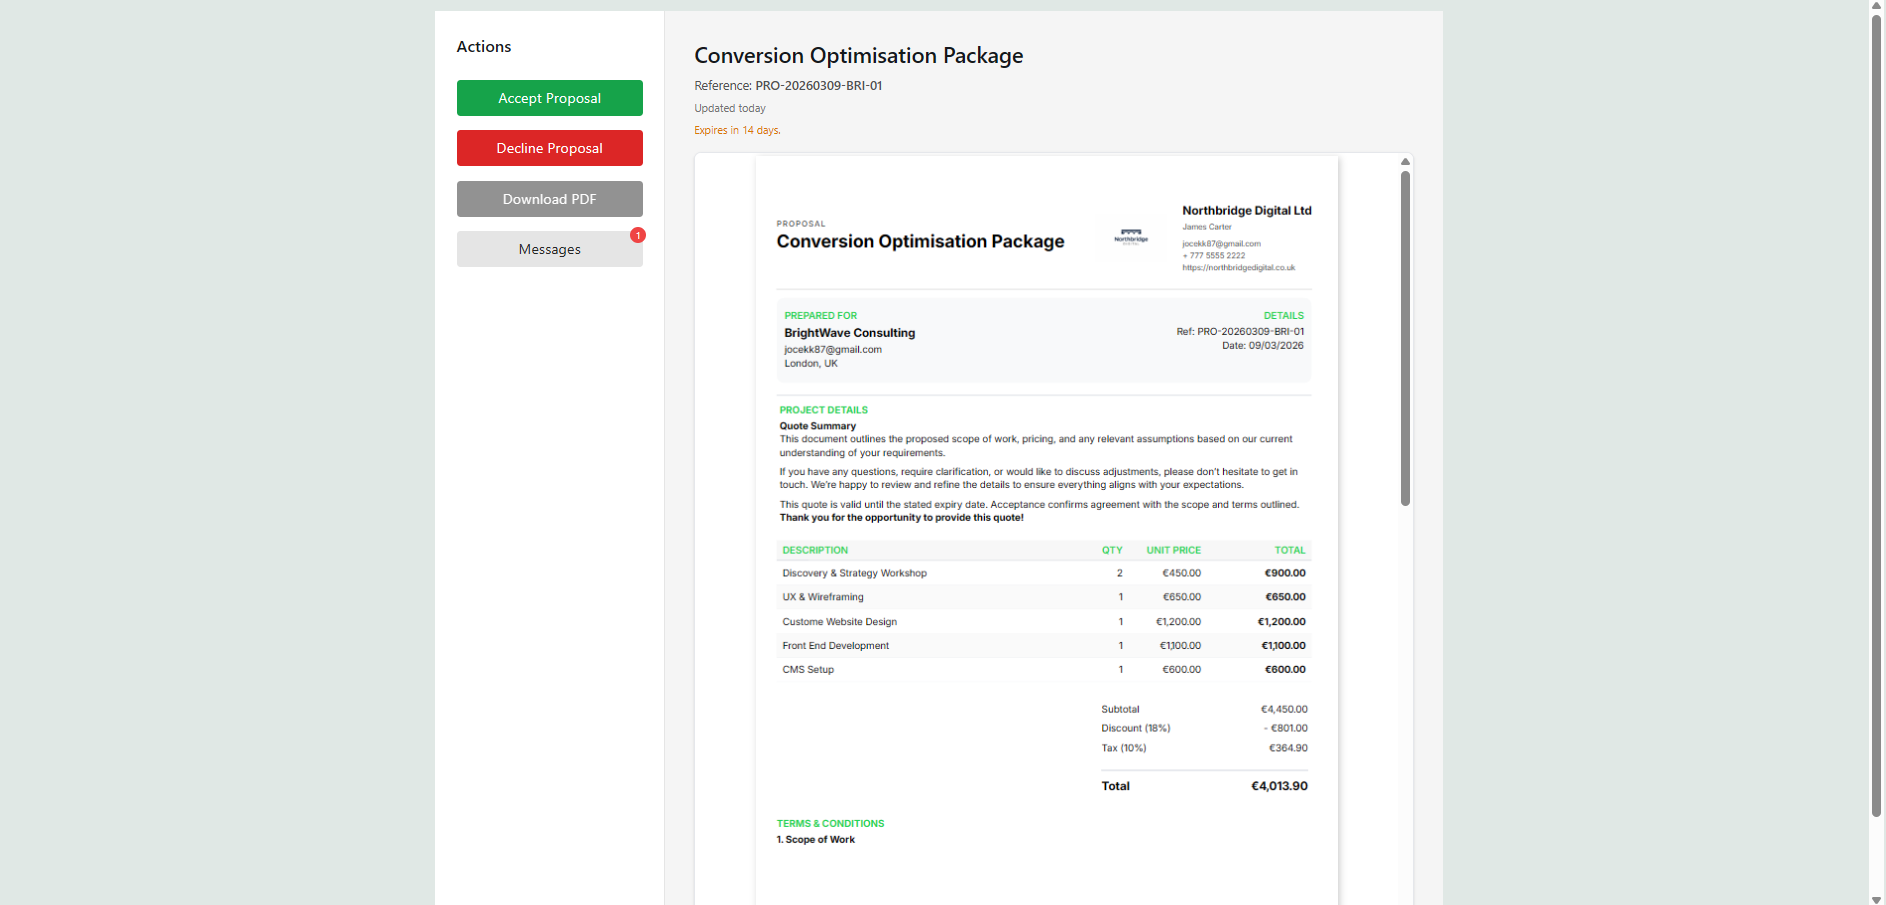The height and width of the screenshot is (905, 1886).
Task: Click the page heading 'Conversion Optimisation Package'
Action: click(x=859, y=56)
